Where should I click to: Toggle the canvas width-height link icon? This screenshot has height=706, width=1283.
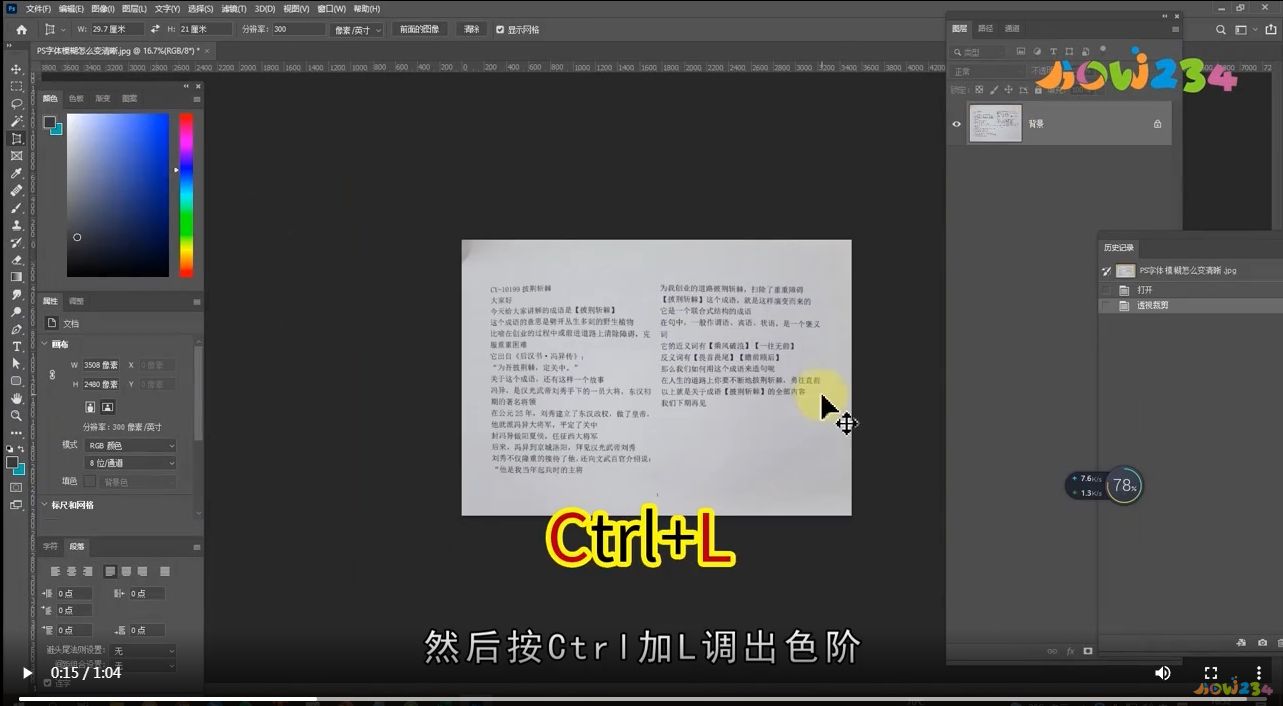[x=52, y=374]
